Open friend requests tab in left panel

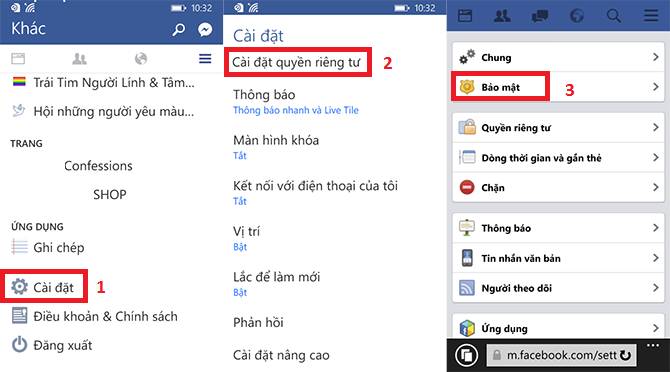pos(79,59)
